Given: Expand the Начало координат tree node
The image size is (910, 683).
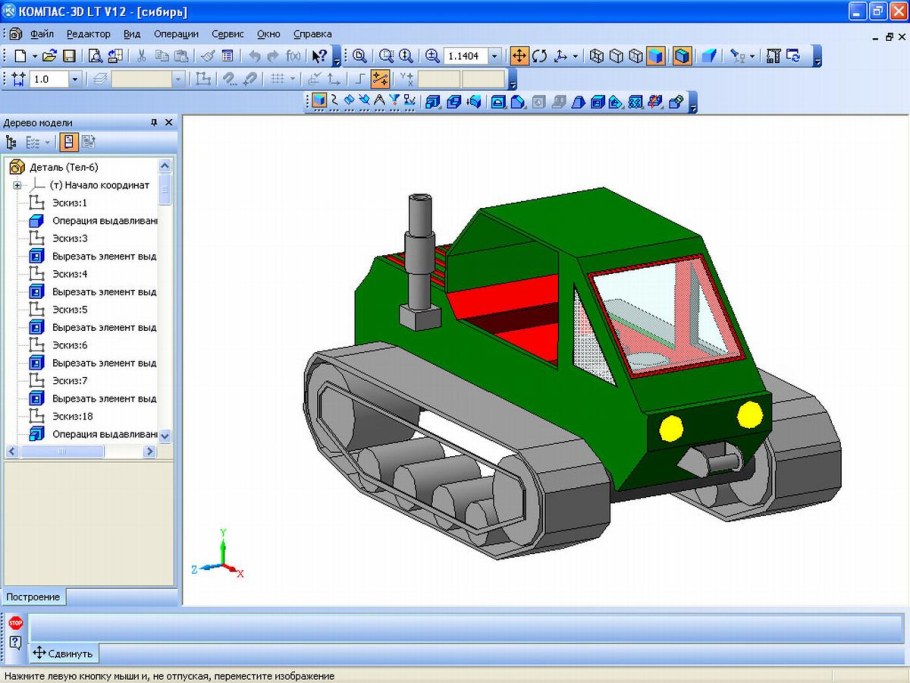Looking at the screenshot, I should pos(17,185).
